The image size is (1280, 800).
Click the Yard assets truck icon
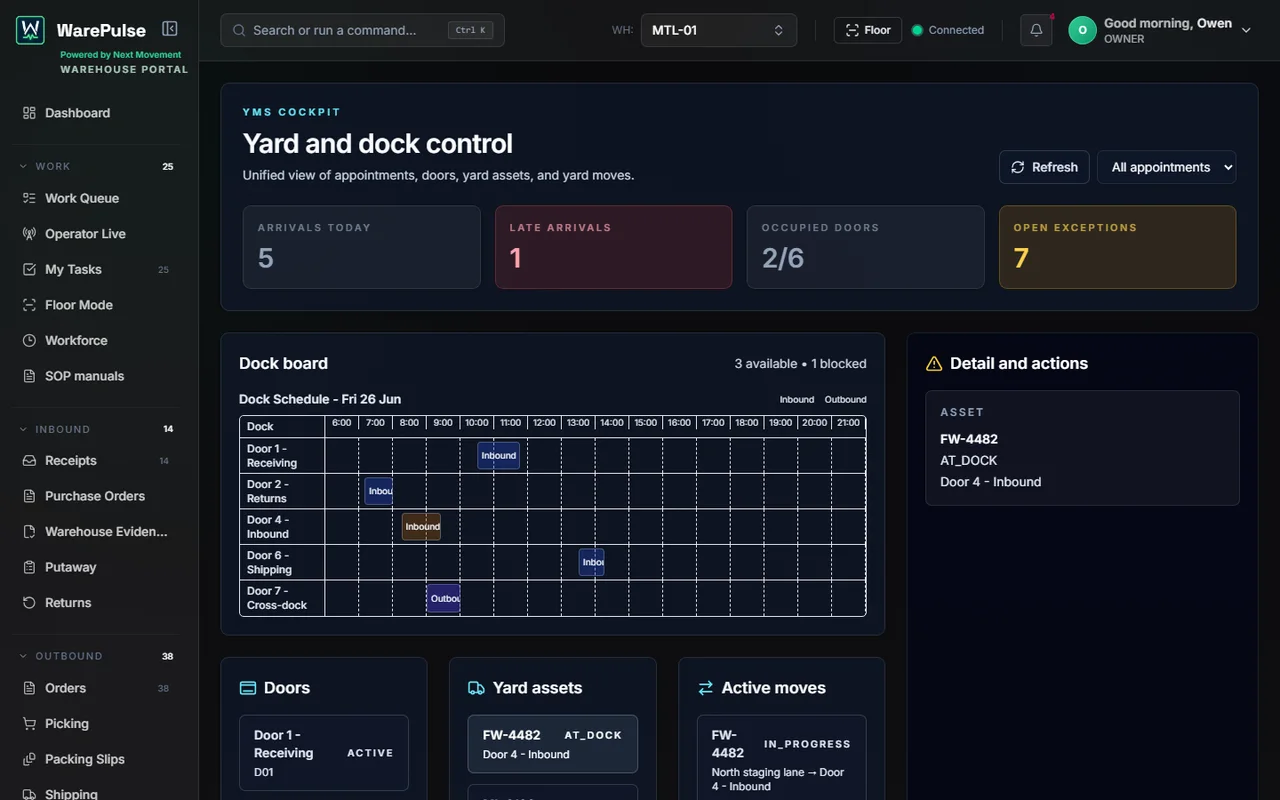477,688
